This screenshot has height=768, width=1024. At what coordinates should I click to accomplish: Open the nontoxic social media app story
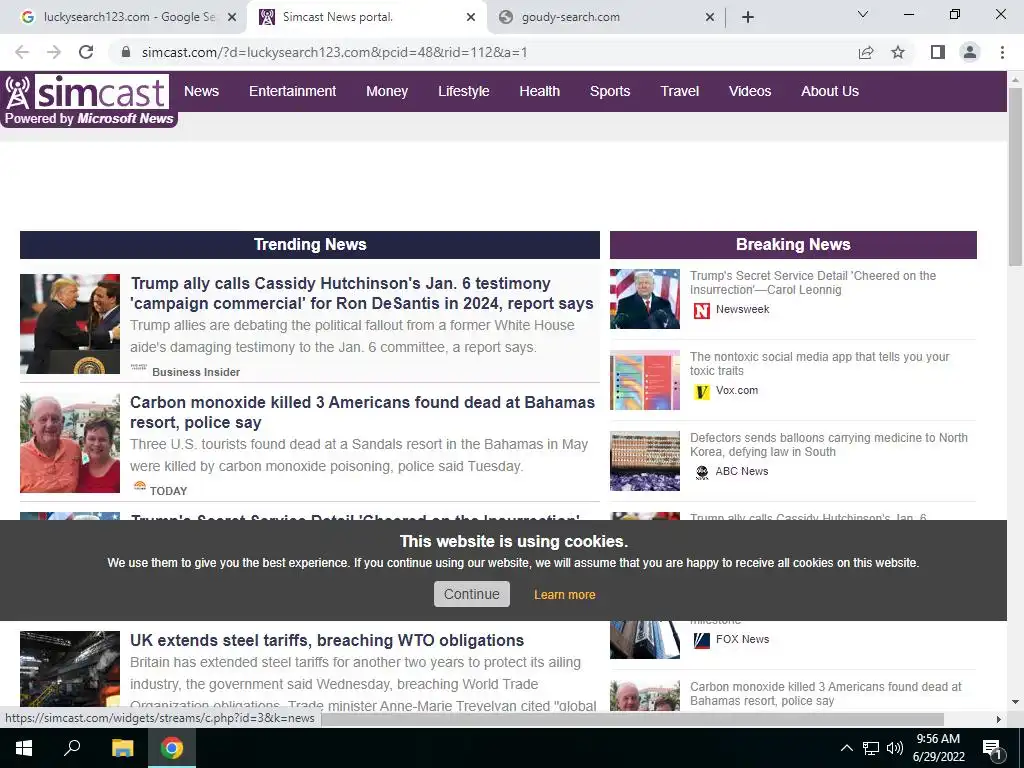pyautogui.click(x=820, y=364)
